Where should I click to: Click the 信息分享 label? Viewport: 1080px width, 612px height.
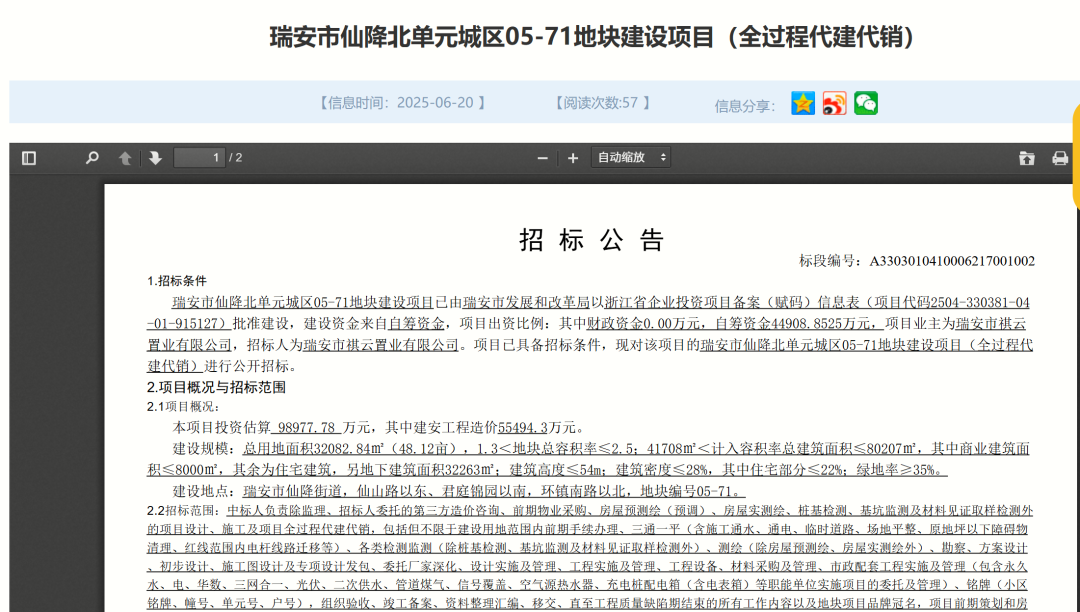click(x=745, y=106)
